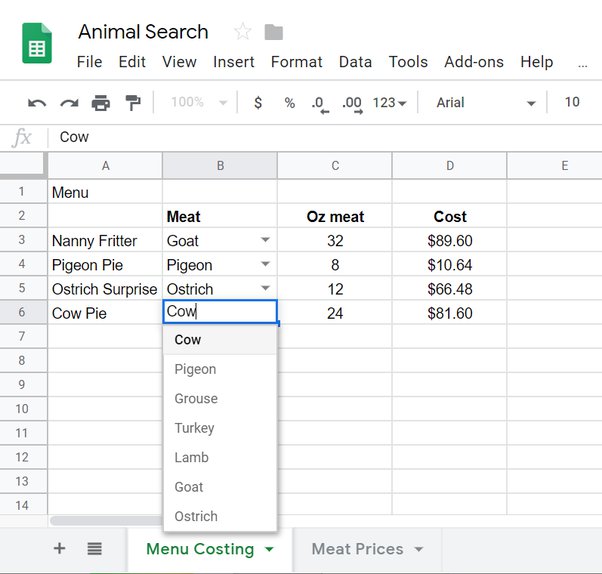This screenshot has width=602, height=574.
Task: Click the font size 10 field
Action: click(x=572, y=102)
